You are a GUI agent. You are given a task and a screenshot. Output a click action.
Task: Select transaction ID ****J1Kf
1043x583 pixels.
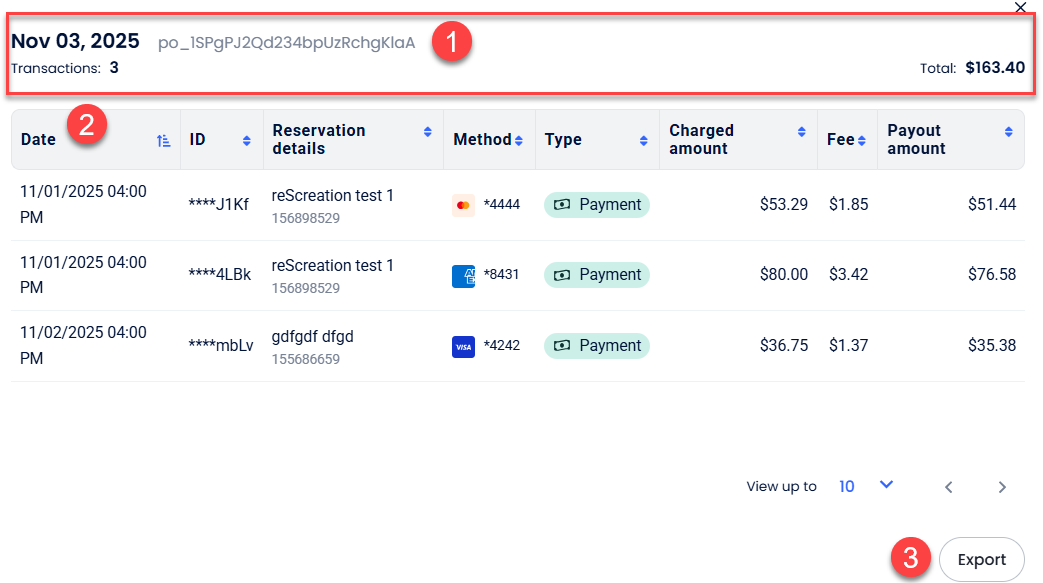[x=220, y=205]
